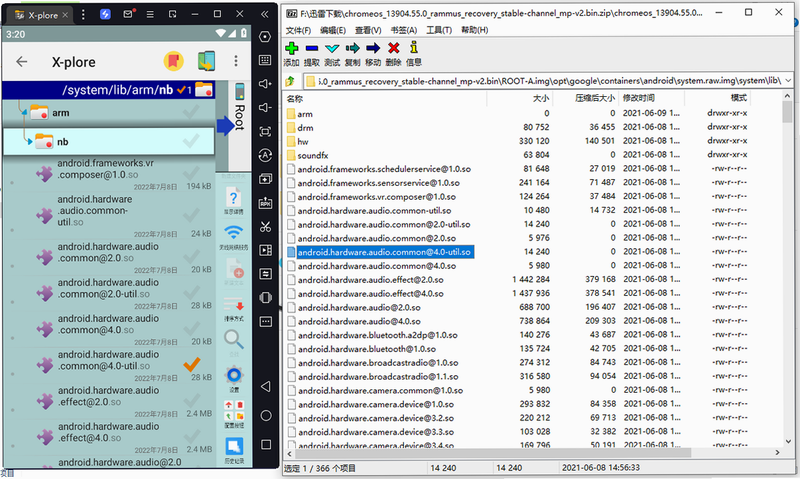Viewport: 800px width, 479px height.
Task: Click the Wi-Fi file sharing icon in X-plore
Action: pyautogui.click(x=234, y=233)
